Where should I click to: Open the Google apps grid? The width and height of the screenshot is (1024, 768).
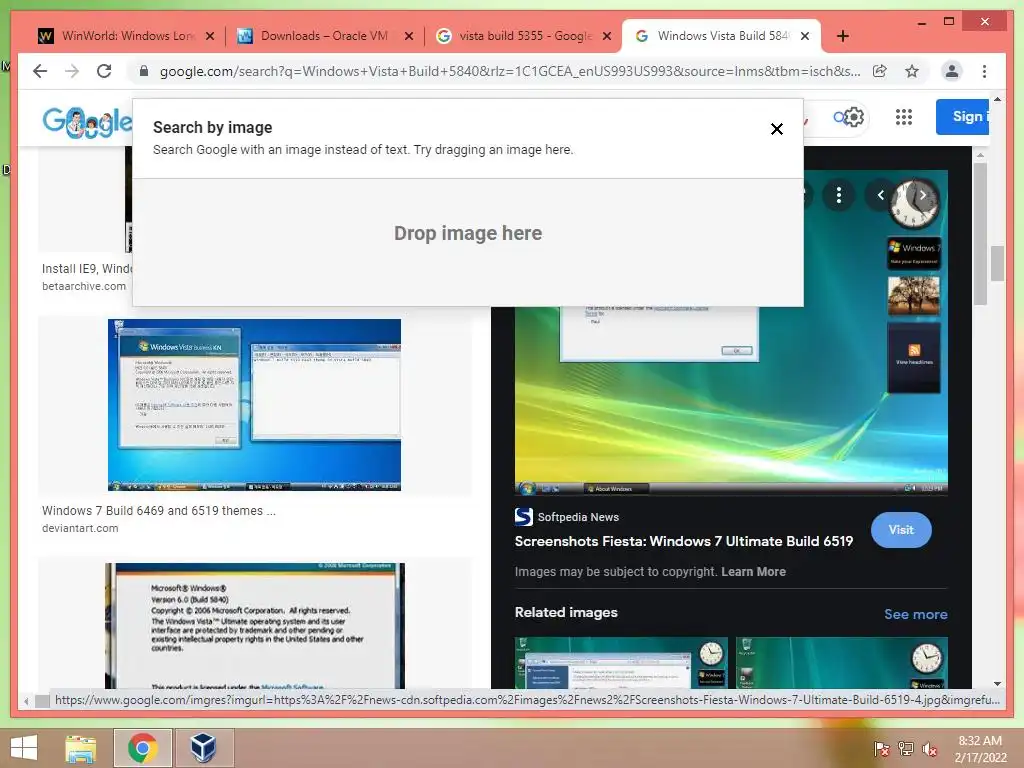(x=903, y=118)
